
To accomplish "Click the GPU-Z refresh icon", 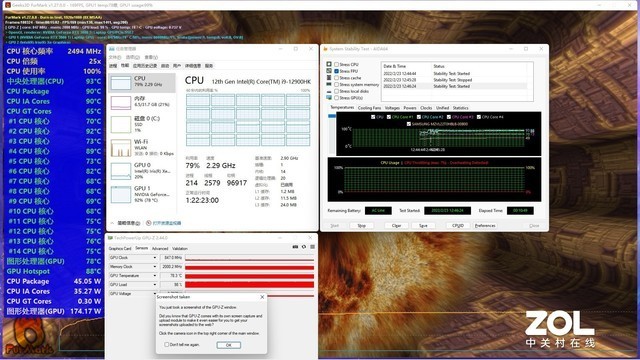I will 304,247.
